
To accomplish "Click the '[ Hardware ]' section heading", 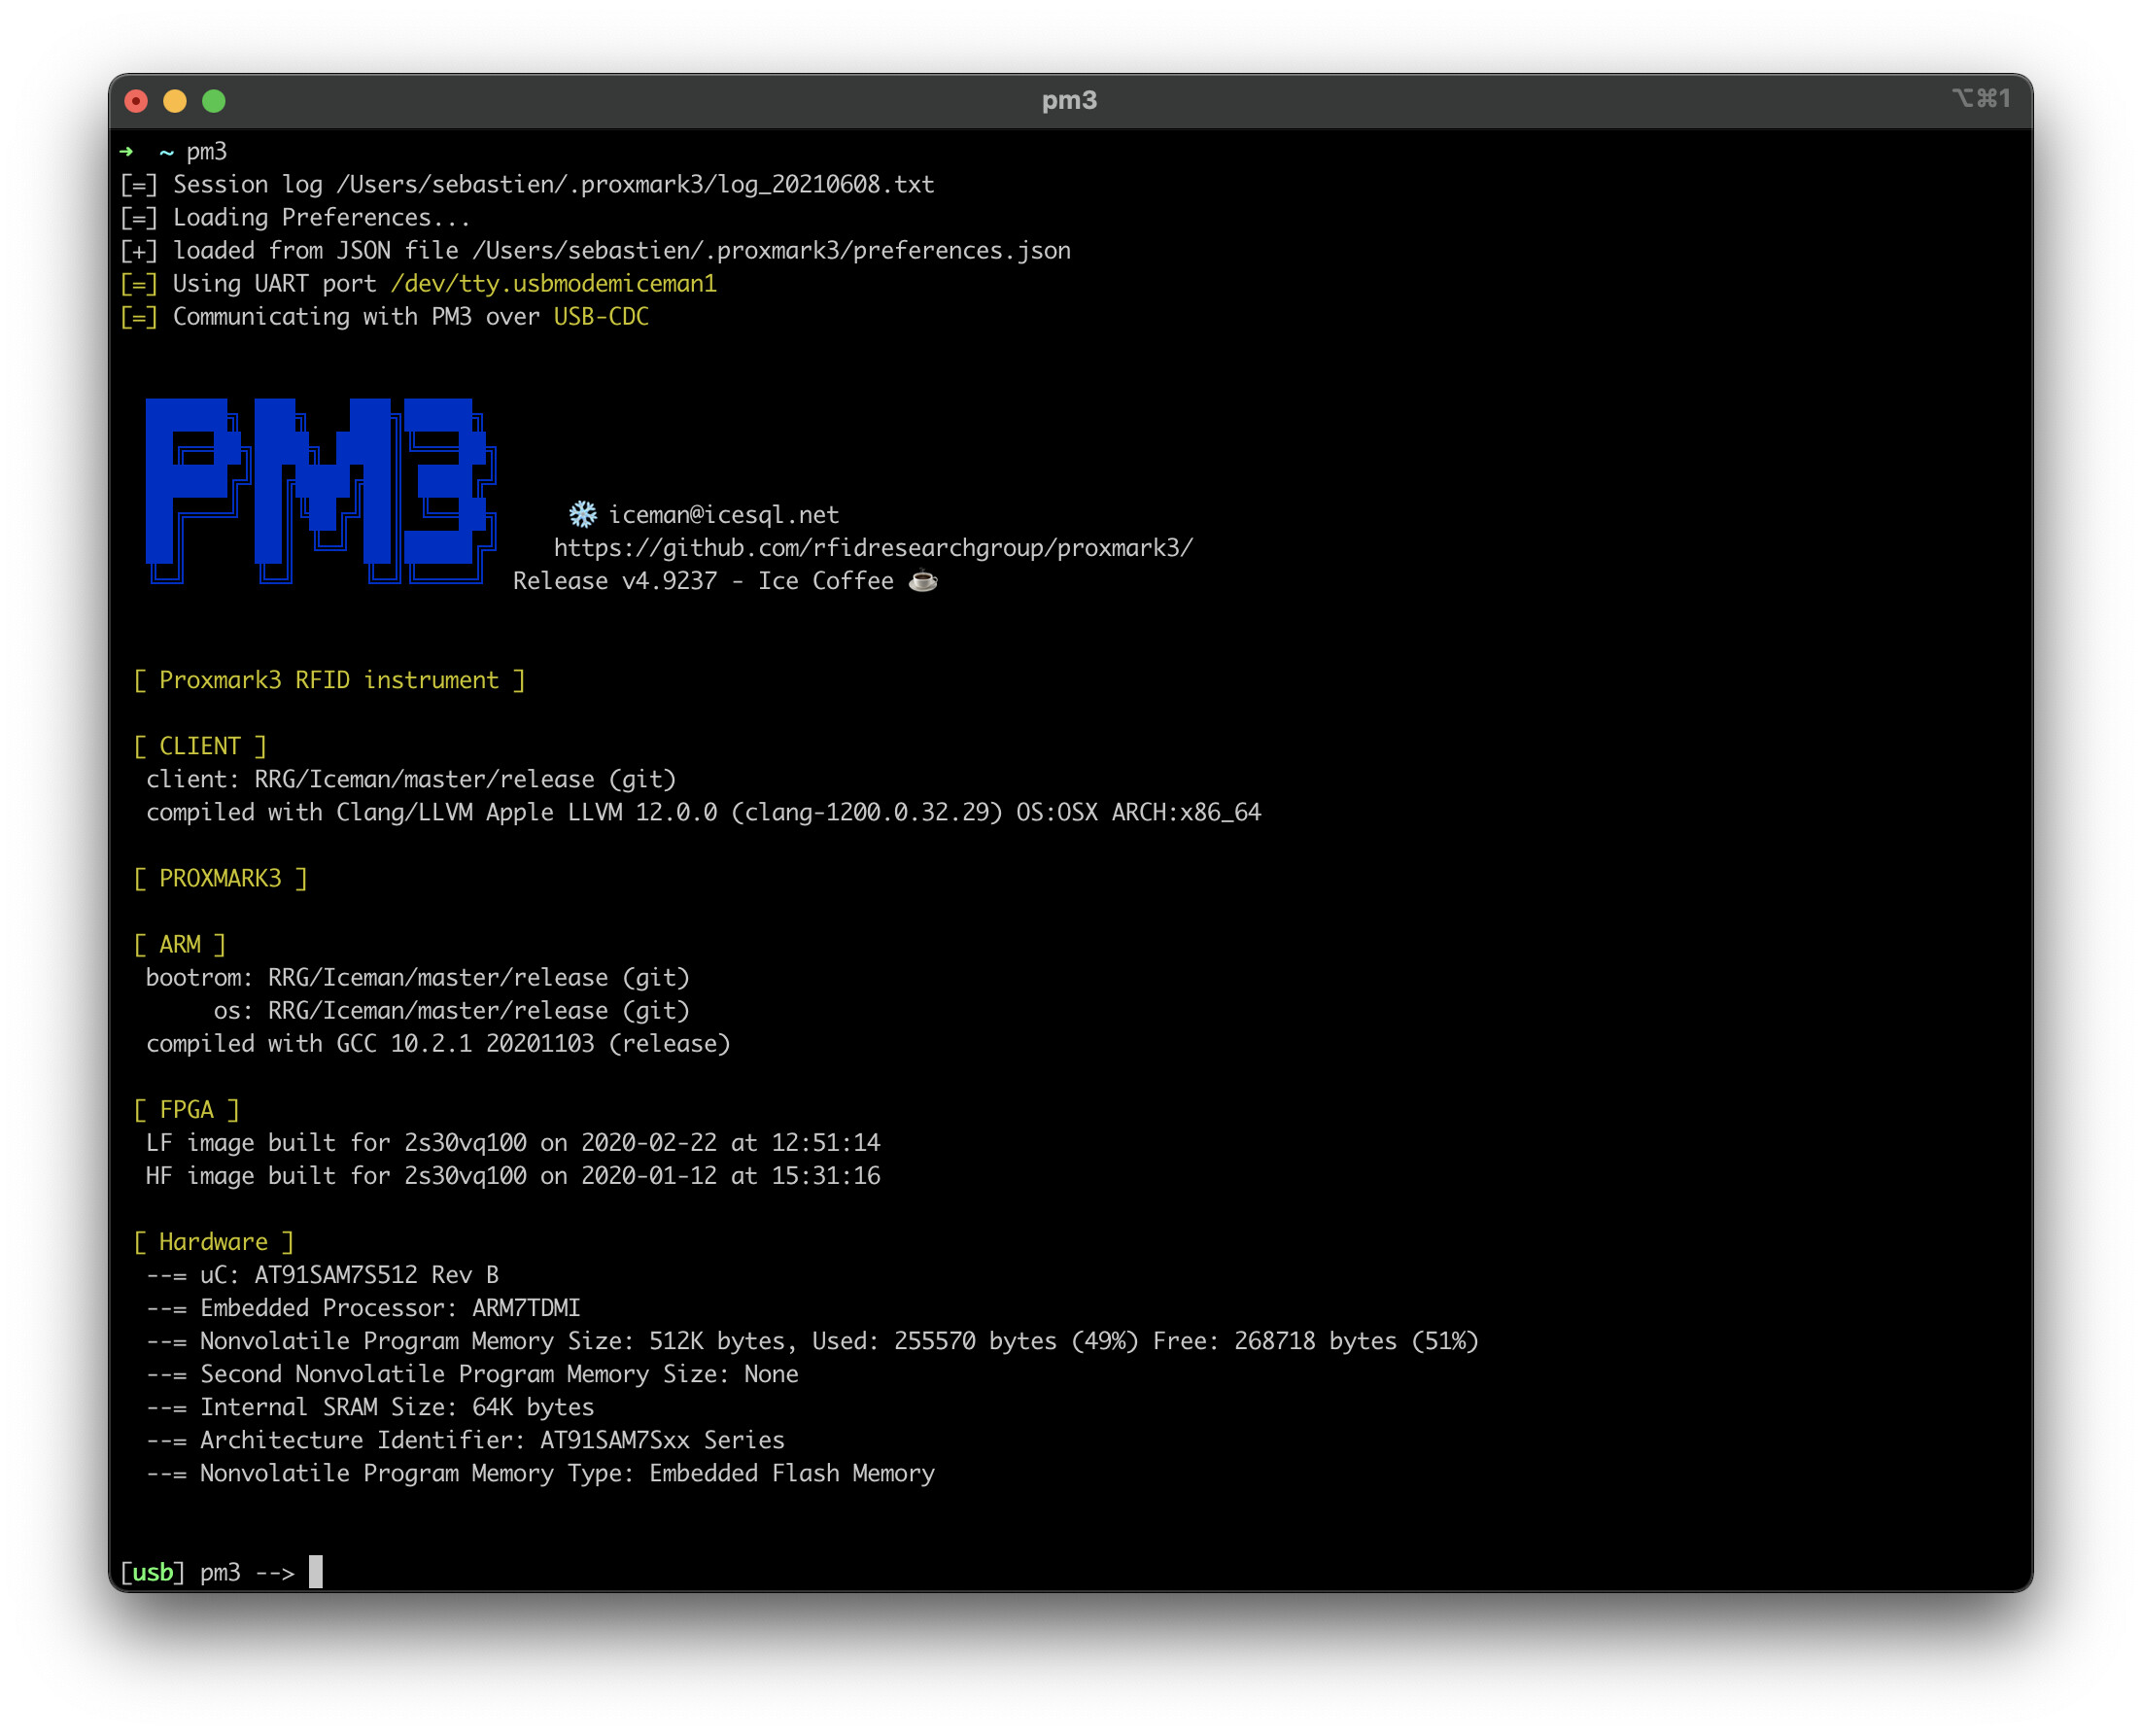I will 214,1242.
